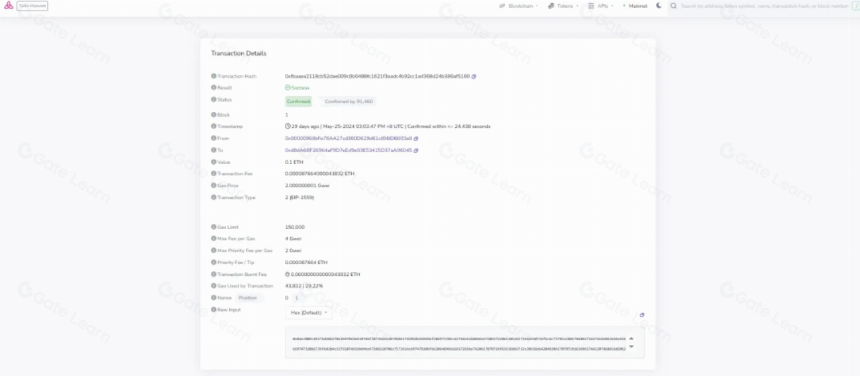Click the Position label next to Nonce
The width and height of the screenshot is (860, 376).
point(248,298)
